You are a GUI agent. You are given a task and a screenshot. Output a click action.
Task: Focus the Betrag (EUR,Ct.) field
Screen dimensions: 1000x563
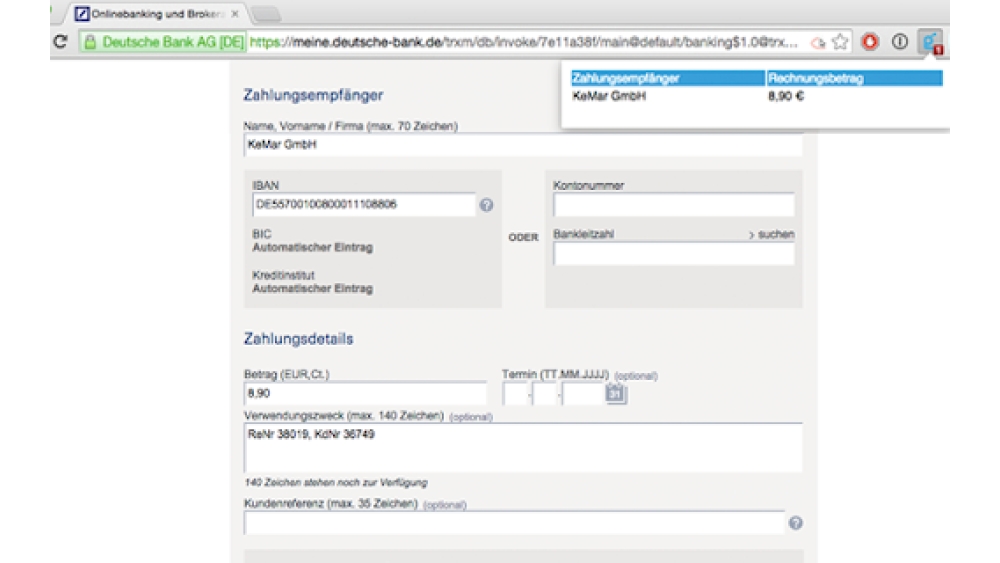tap(365, 393)
